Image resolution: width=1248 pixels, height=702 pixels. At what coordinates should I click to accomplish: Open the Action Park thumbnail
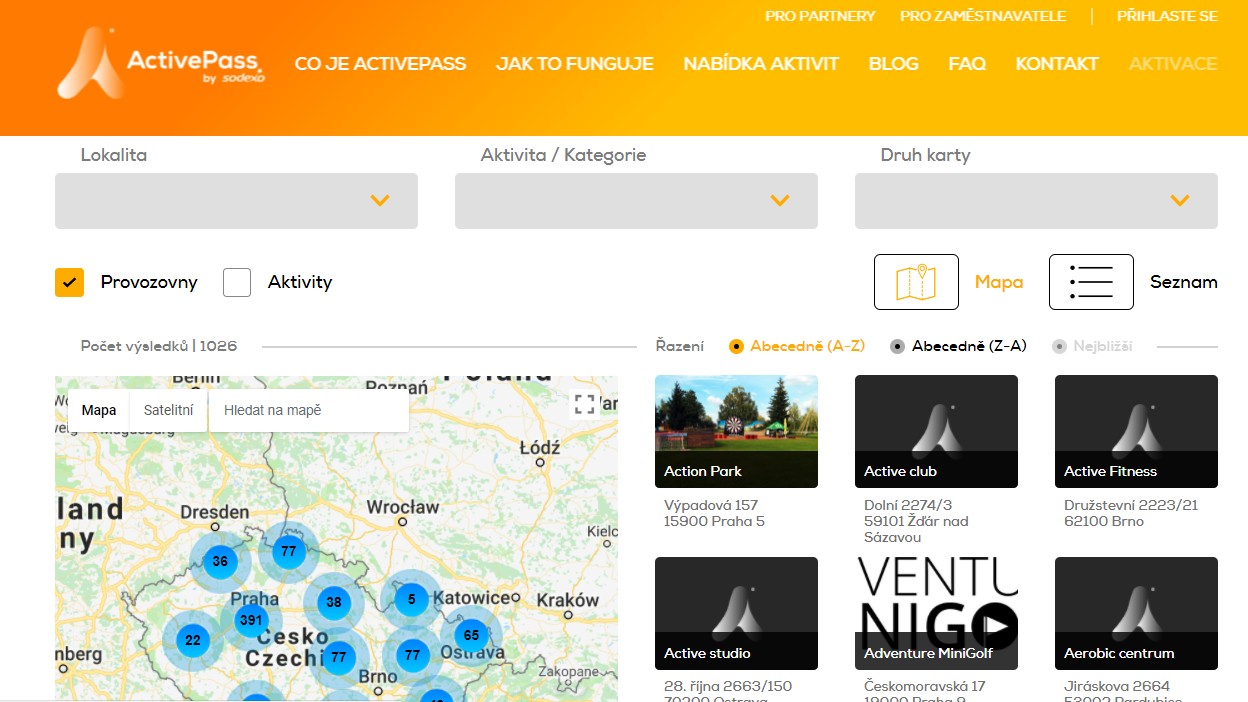(736, 431)
